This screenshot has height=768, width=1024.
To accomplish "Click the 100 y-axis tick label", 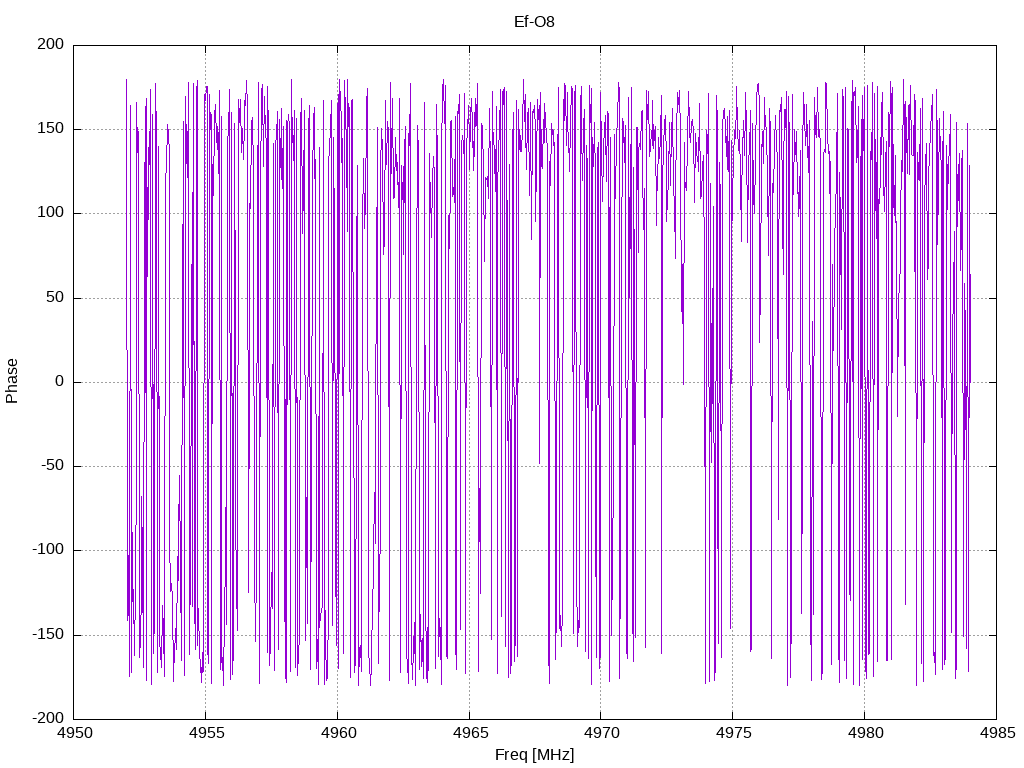I will pyautogui.click(x=51, y=213).
